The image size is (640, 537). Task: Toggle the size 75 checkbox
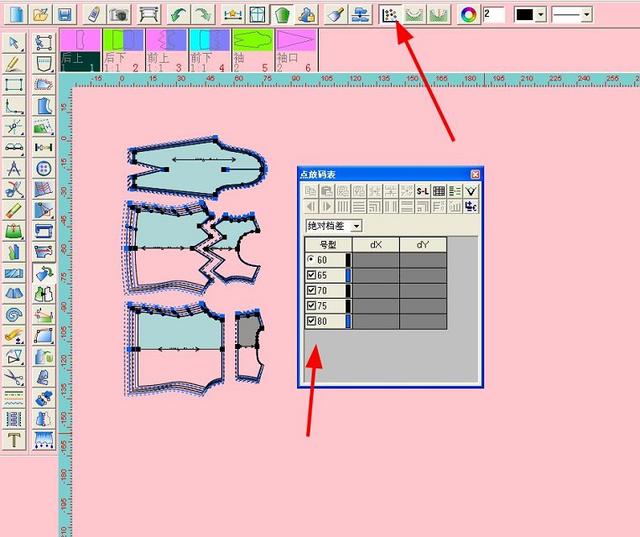pyautogui.click(x=311, y=306)
